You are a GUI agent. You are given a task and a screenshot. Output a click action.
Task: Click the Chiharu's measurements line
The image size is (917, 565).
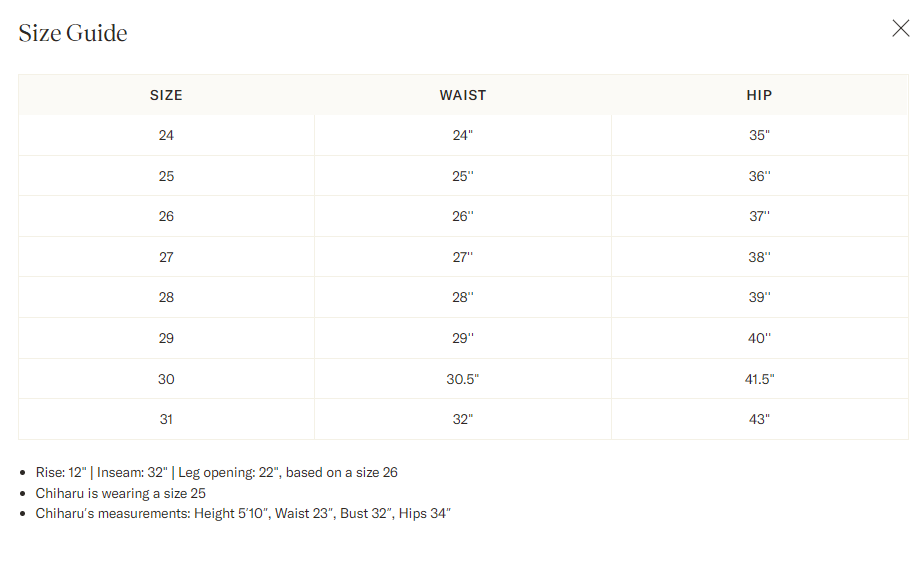click(243, 514)
